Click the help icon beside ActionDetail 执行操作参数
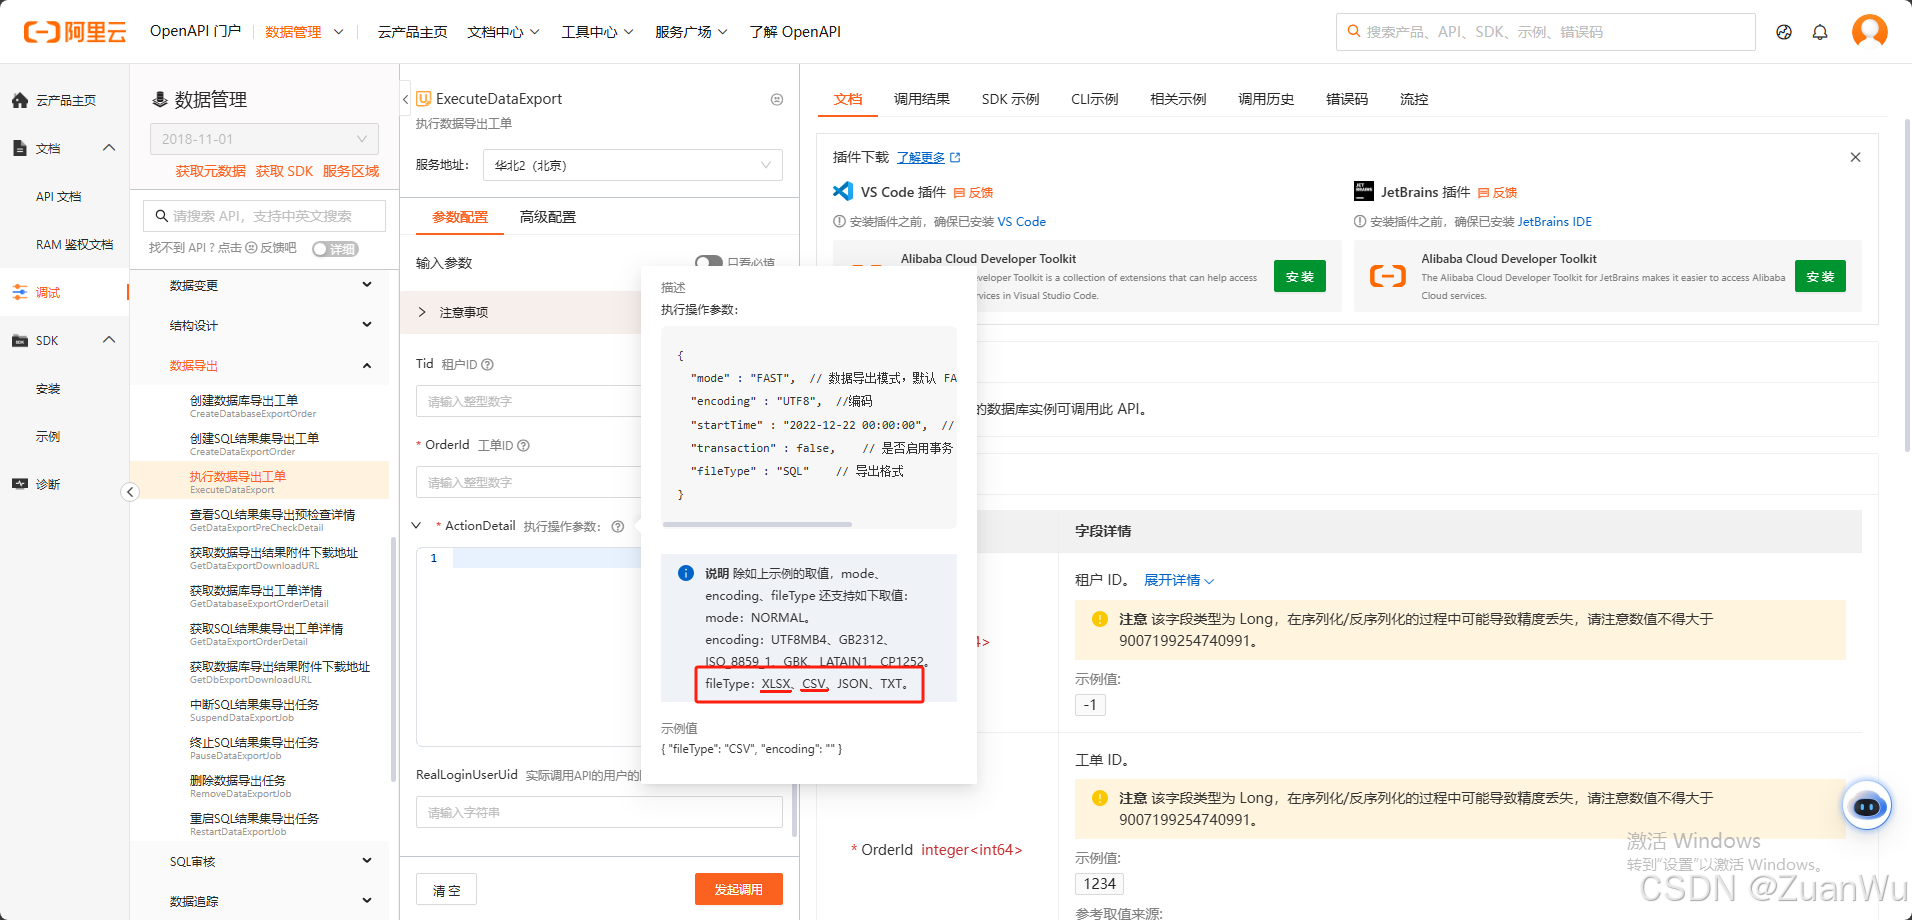Image resolution: width=1912 pixels, height=920 pixels. pyautogui.click(x=618, y=527)
